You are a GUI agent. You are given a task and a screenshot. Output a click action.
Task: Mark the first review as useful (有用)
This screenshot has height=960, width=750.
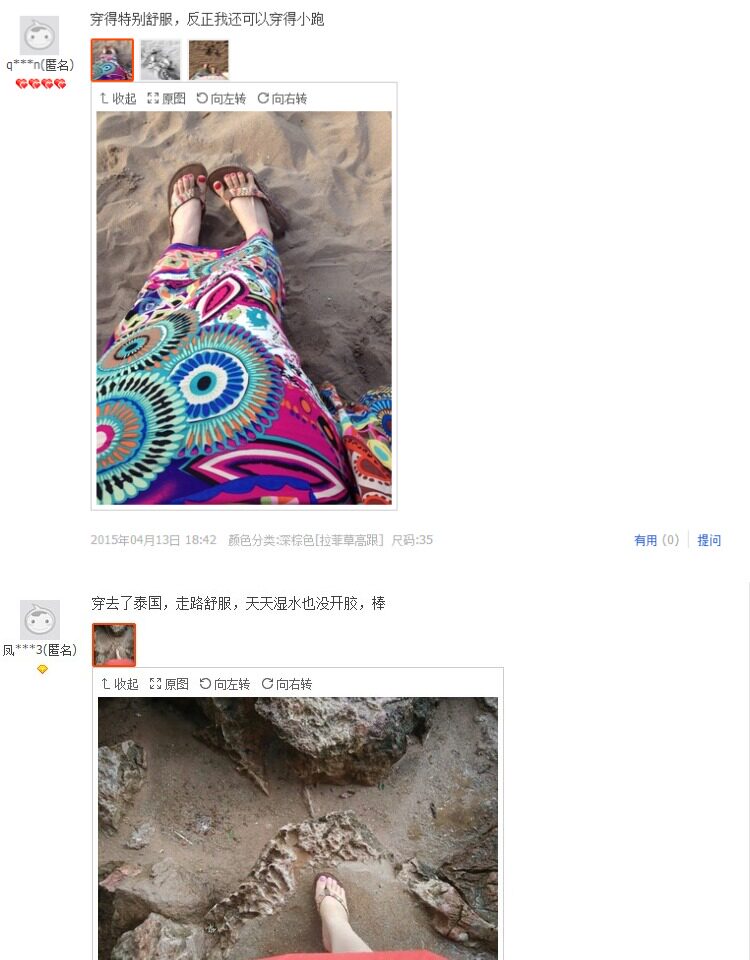click(x=656, y=540)
